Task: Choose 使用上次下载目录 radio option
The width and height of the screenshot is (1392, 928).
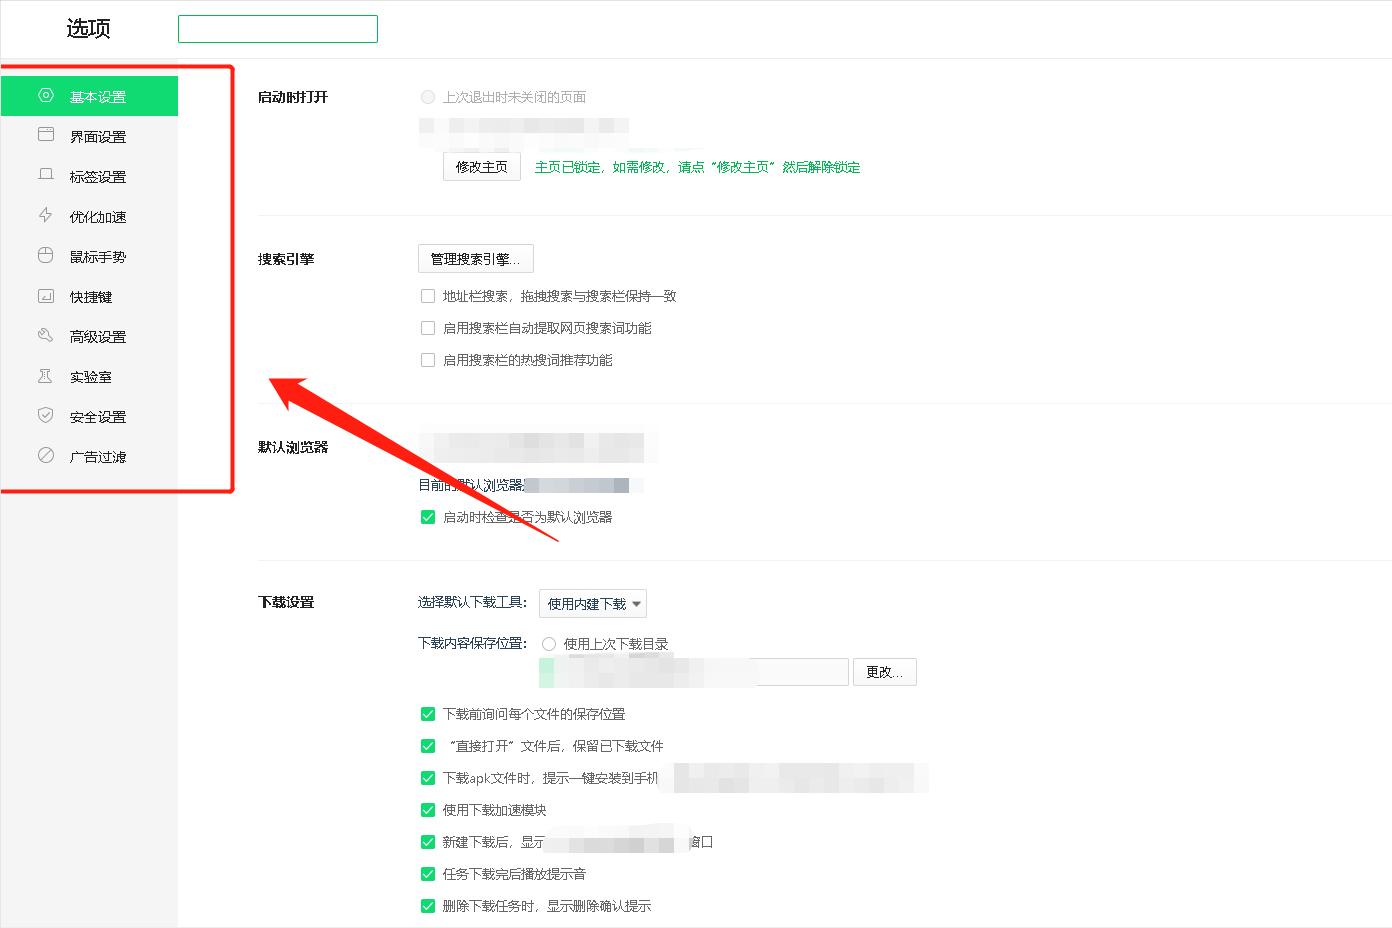Action: [549, 644]
